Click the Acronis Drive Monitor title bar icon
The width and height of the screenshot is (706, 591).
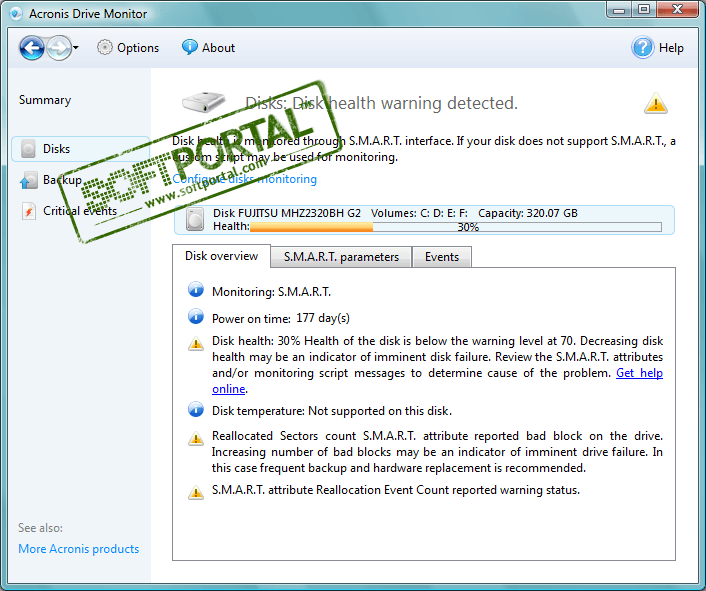click(x=16, y=14)
